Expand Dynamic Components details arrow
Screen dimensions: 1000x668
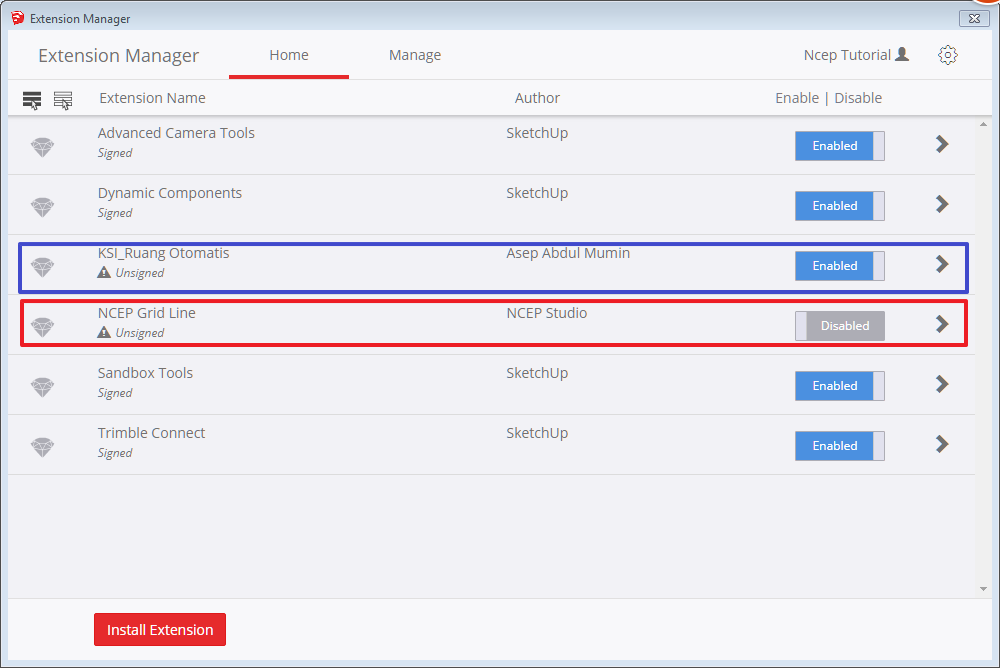tap(942, 204)
